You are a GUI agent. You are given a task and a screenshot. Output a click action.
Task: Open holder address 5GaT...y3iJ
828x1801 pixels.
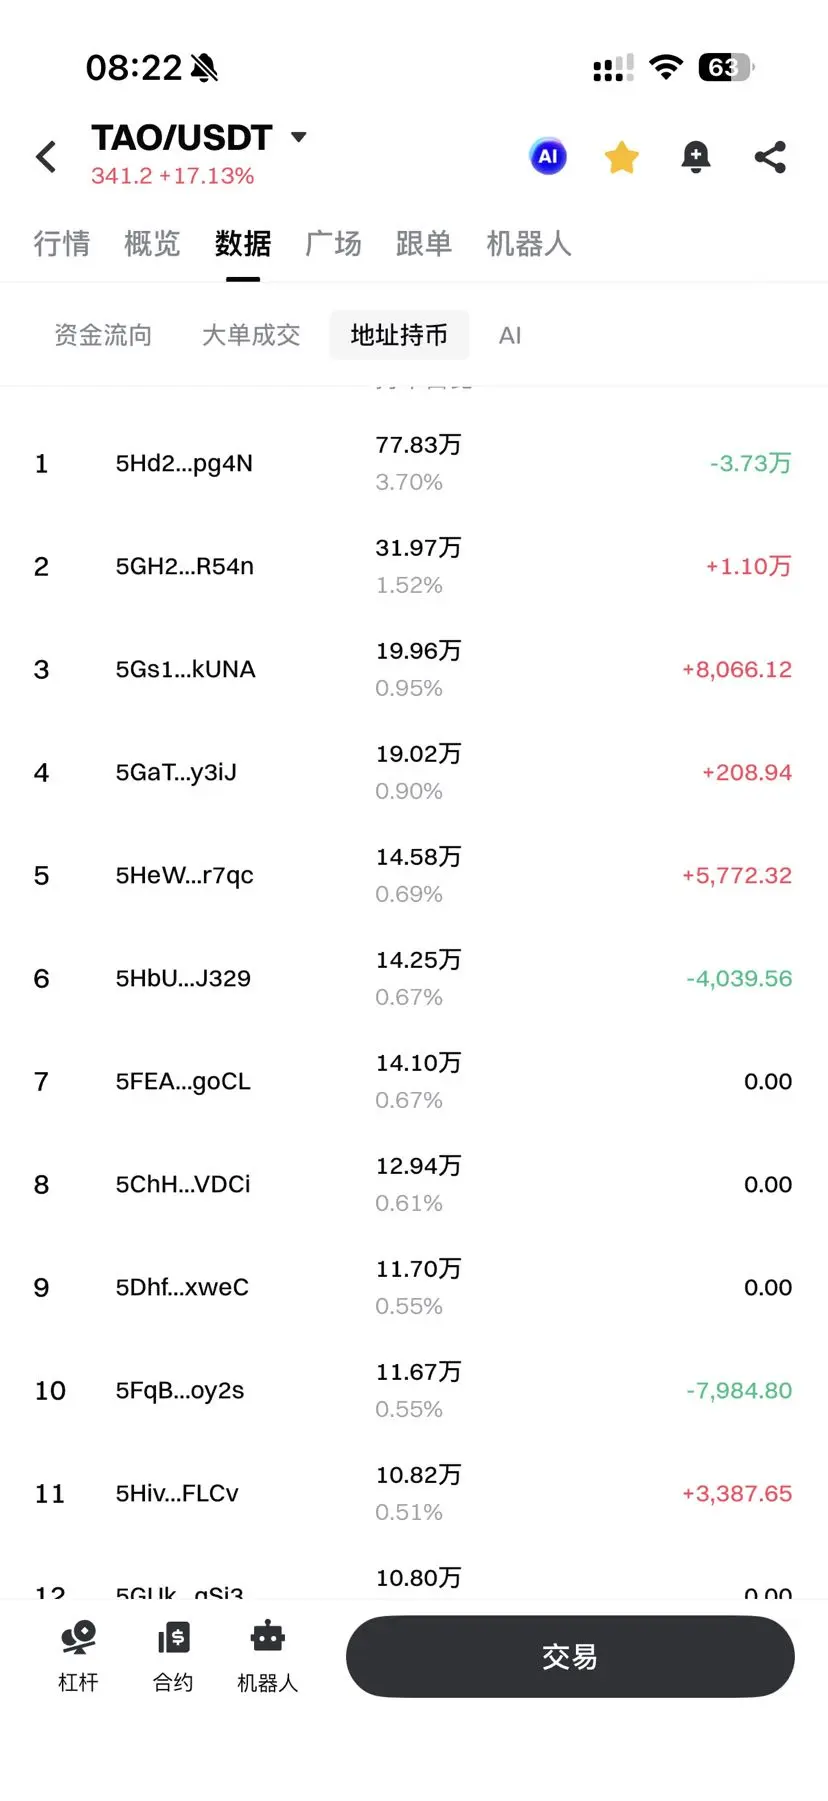(176, 772)
